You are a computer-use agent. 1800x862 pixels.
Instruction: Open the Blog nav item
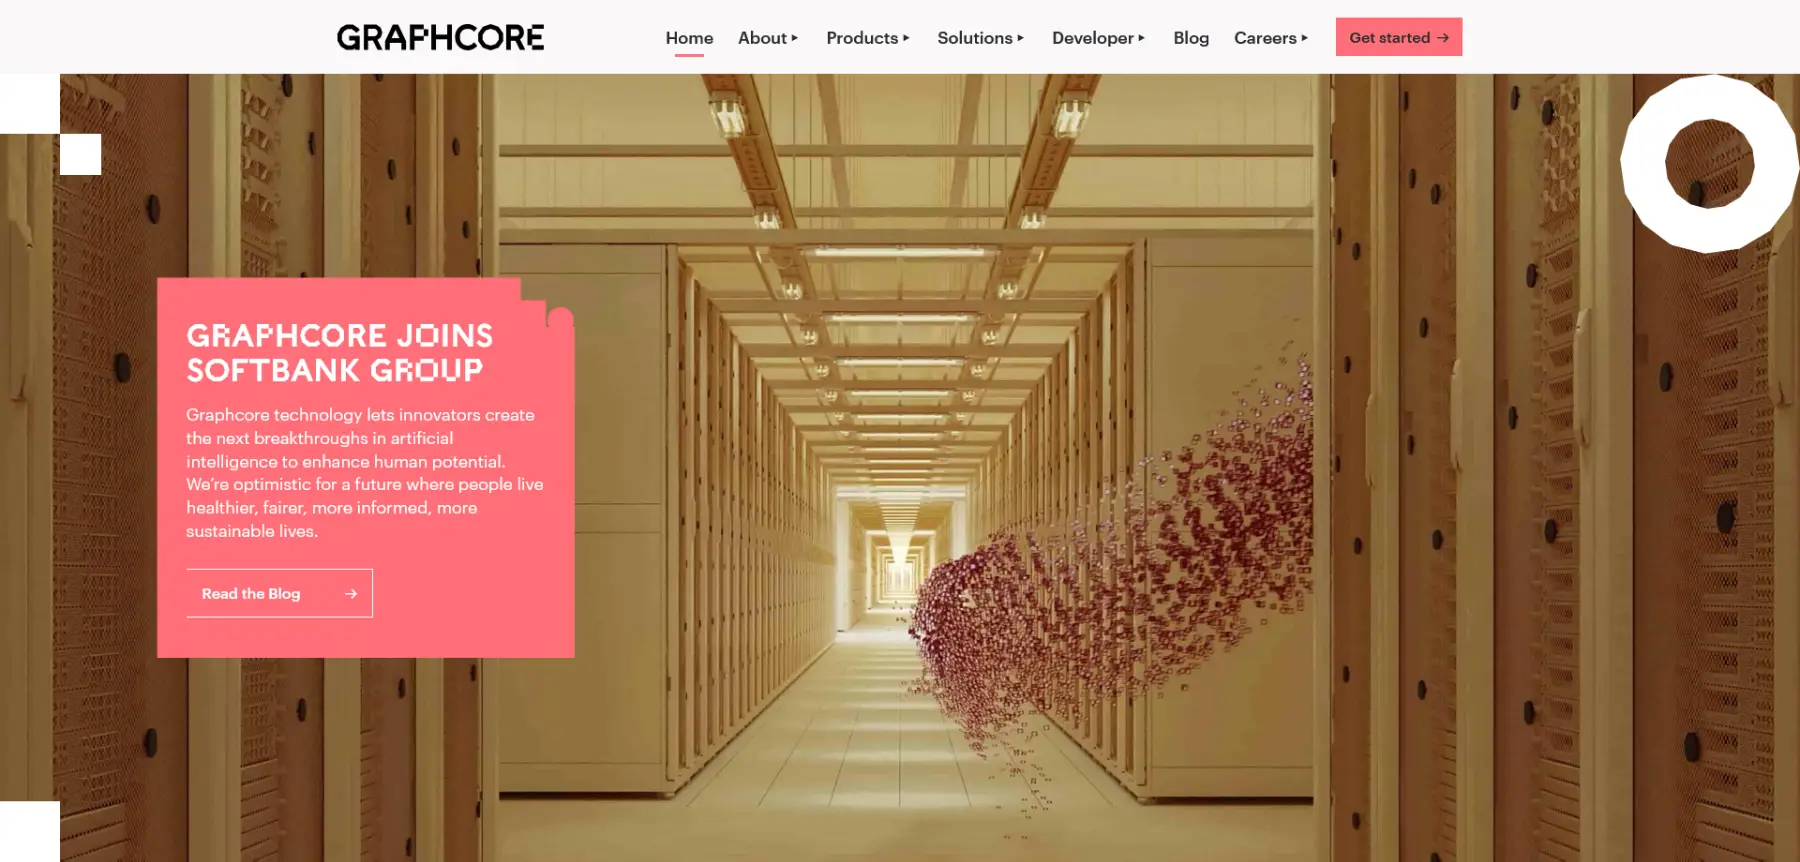pos(1191,38)
